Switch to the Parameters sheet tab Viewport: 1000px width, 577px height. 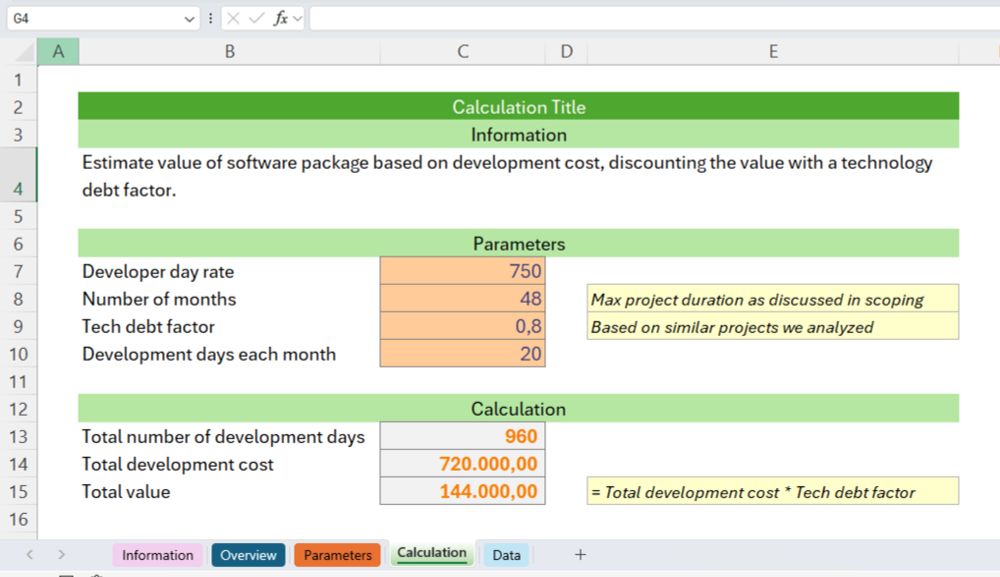[x=337, y=555]
